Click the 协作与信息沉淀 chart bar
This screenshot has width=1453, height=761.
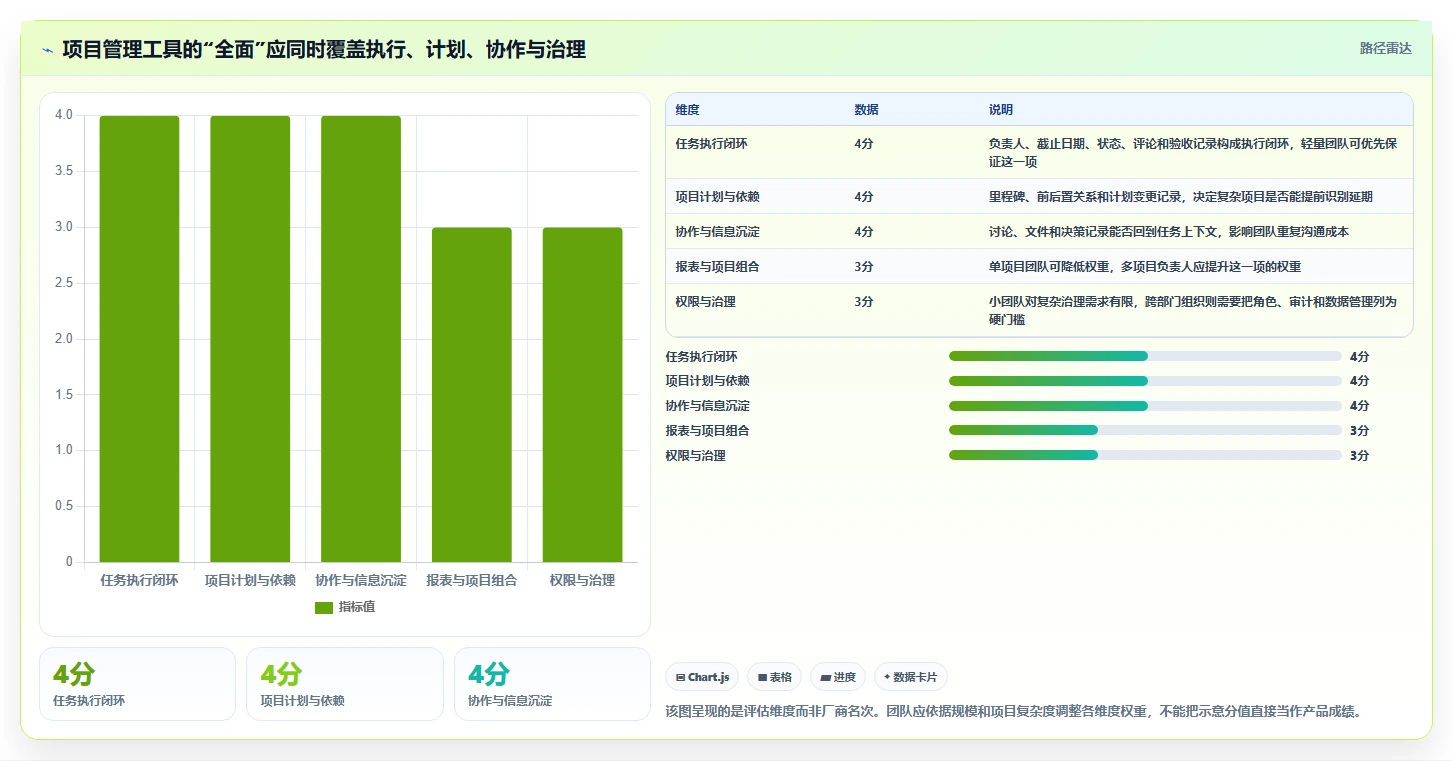point(361,339)
